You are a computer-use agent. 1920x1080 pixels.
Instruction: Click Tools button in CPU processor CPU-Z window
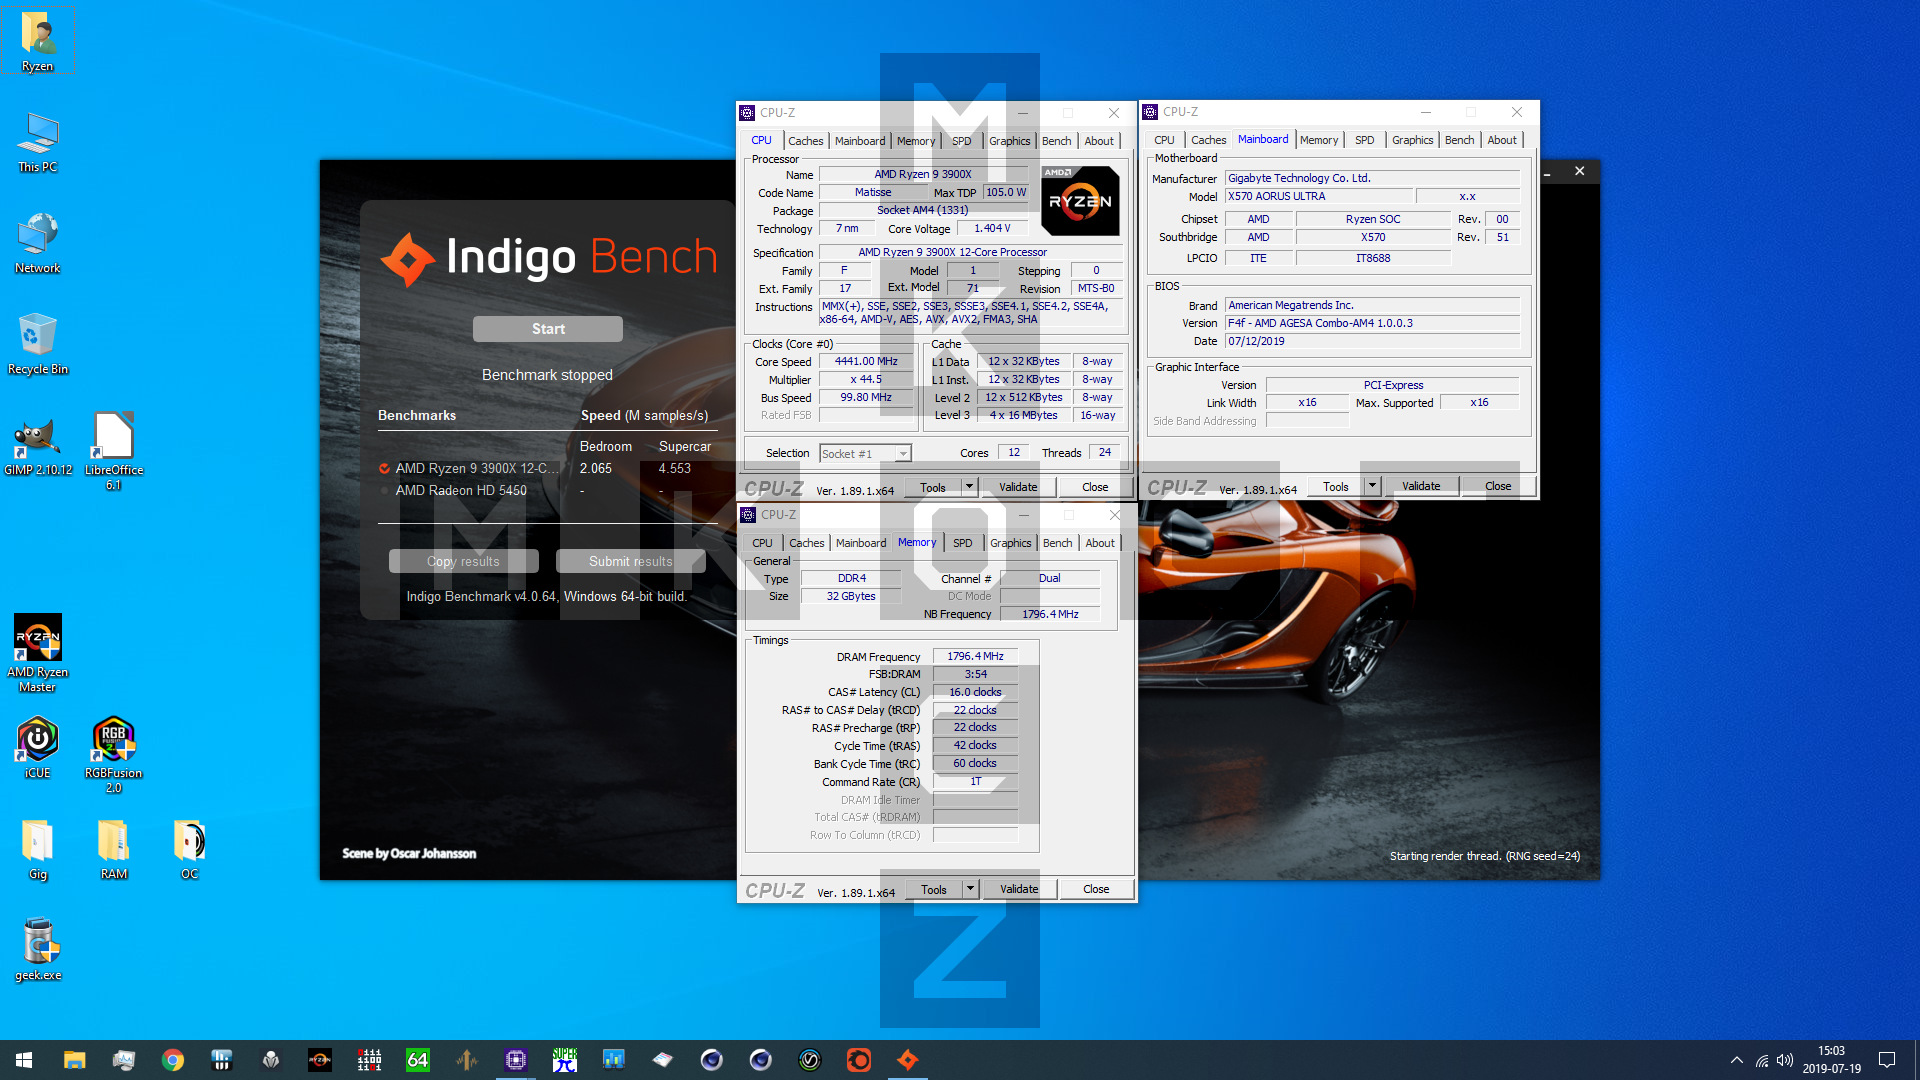click(x=933, y=487)
